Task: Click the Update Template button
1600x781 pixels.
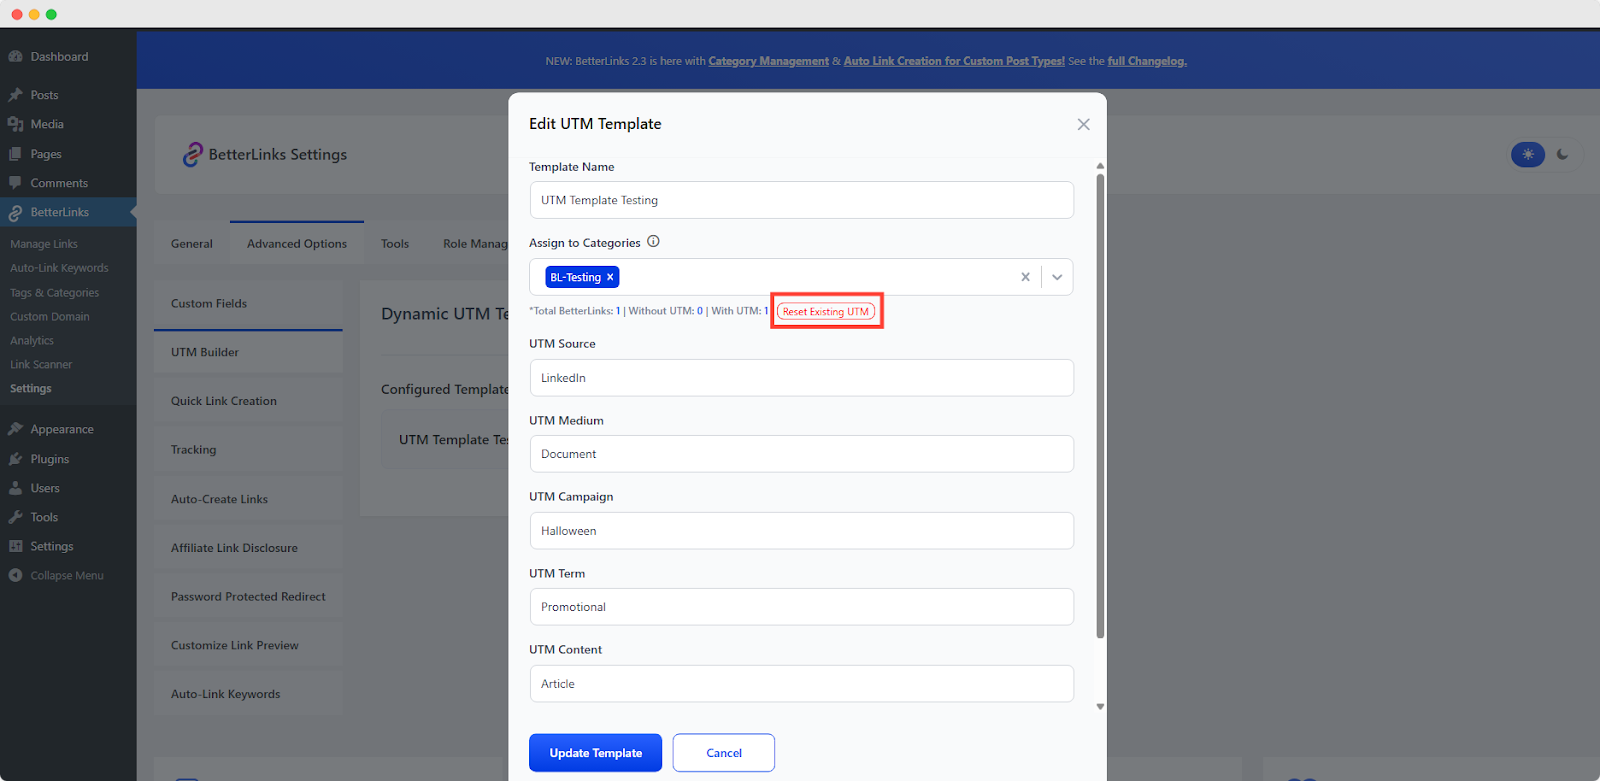Action: tap(595, 753)
